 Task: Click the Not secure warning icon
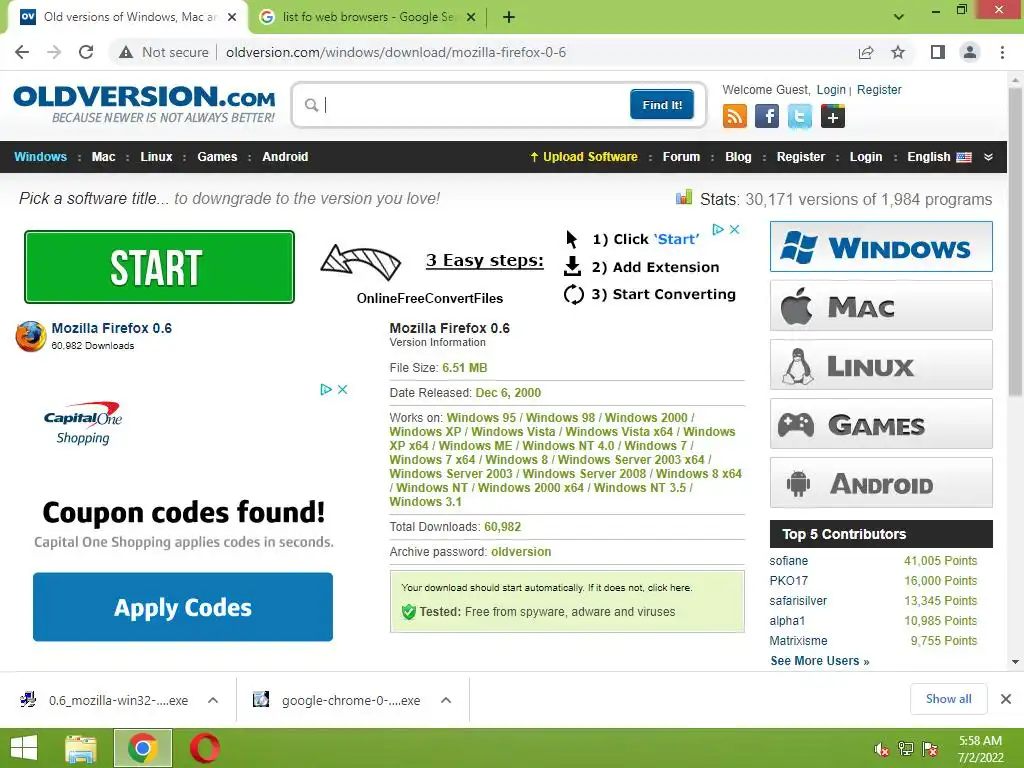pos(125,52)
